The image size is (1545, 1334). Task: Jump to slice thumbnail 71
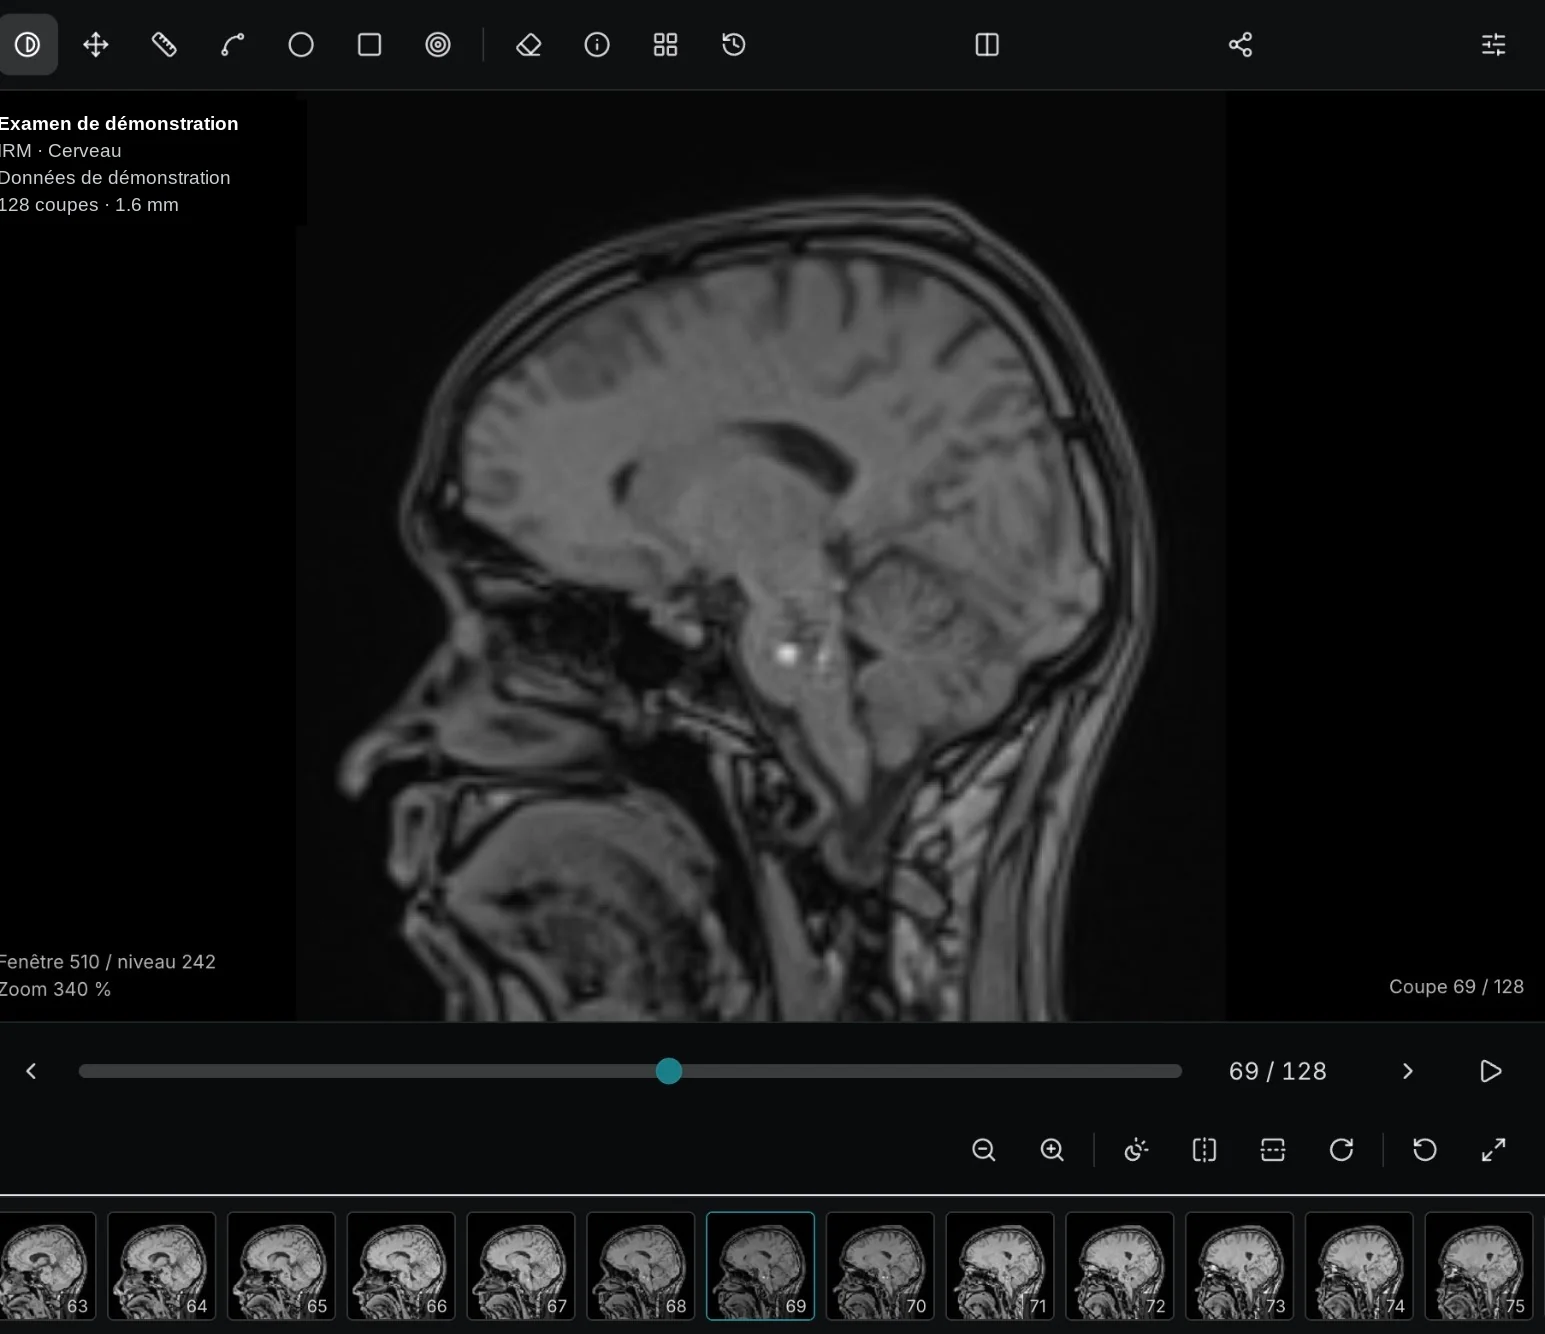coord(1001,1266)
